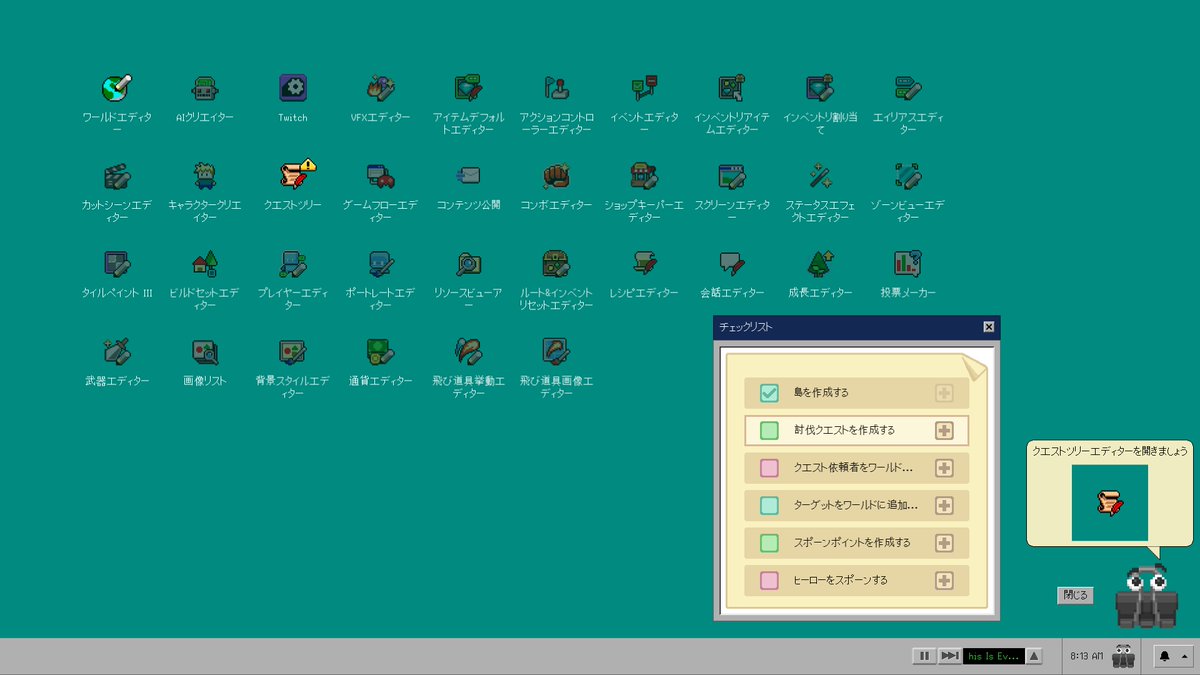Open the 武器エディター icon
This screenshot has width=1200, height=675.
coord(118,352)
